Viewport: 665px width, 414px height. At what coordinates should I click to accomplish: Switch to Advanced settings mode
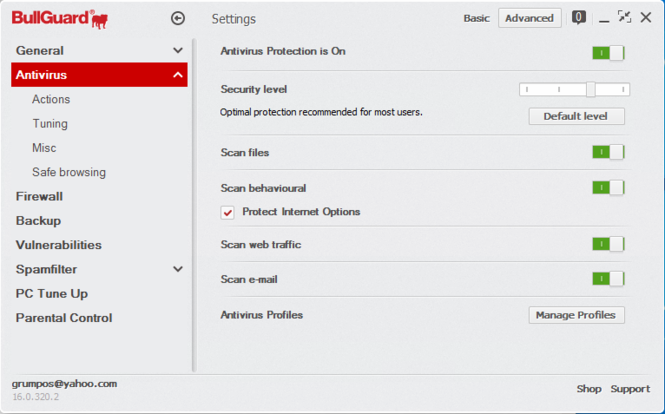point(530,18)
